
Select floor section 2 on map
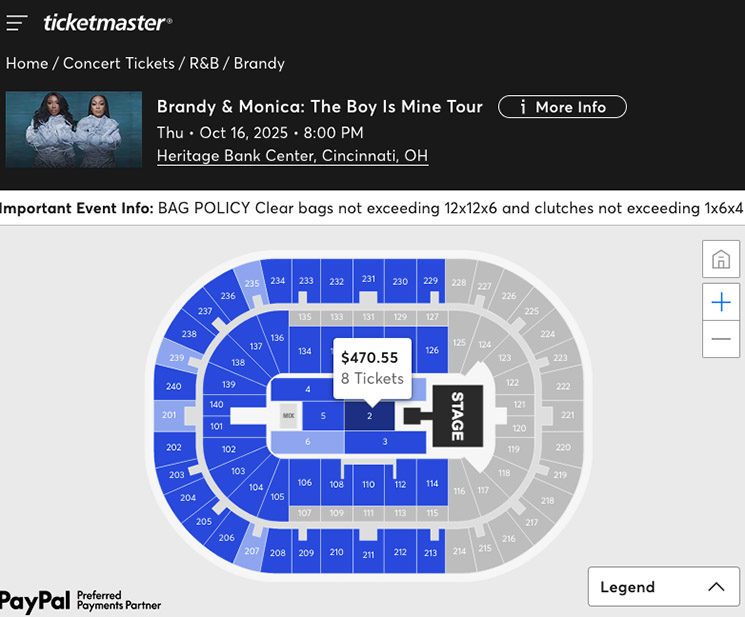(x=369, y=415)
